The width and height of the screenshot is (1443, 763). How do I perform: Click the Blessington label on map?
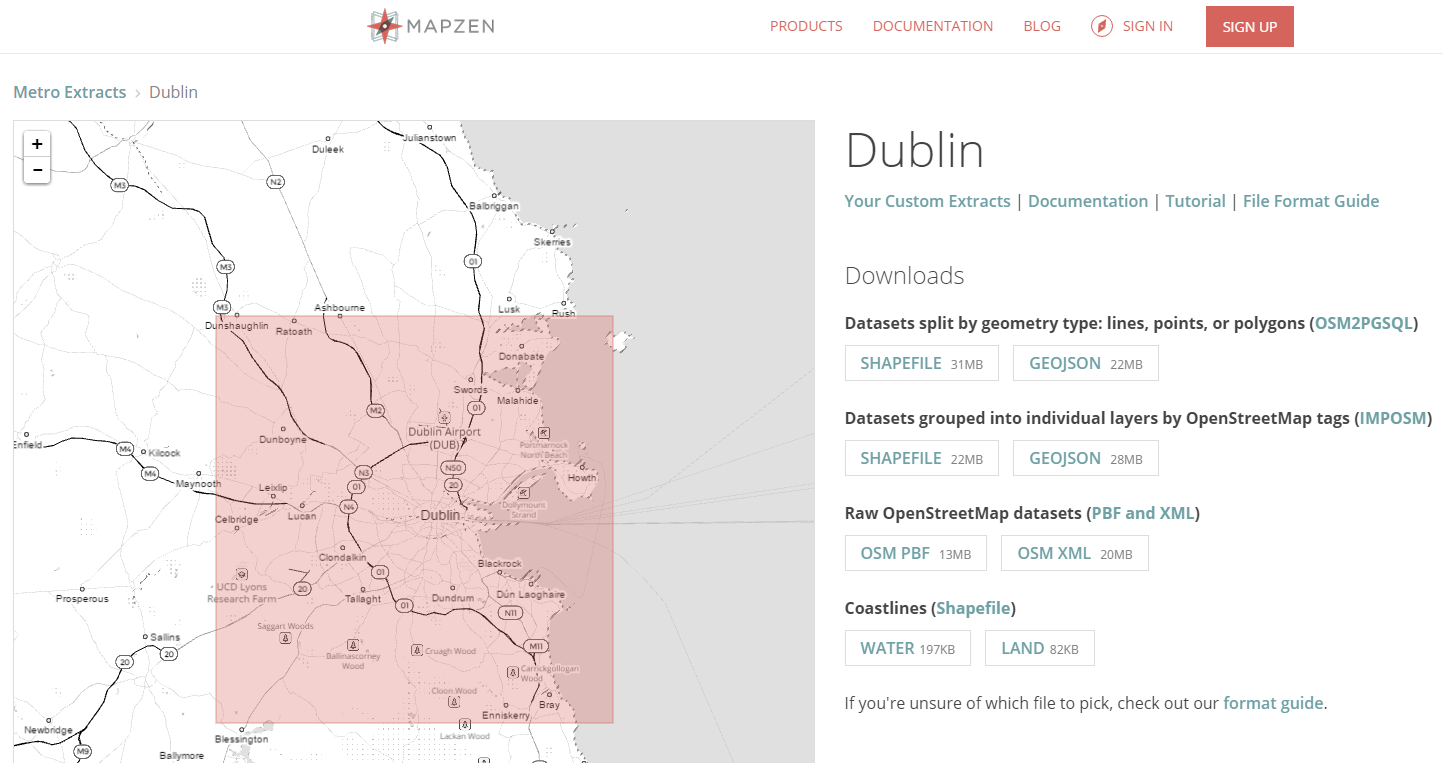(x=242, y=739)
